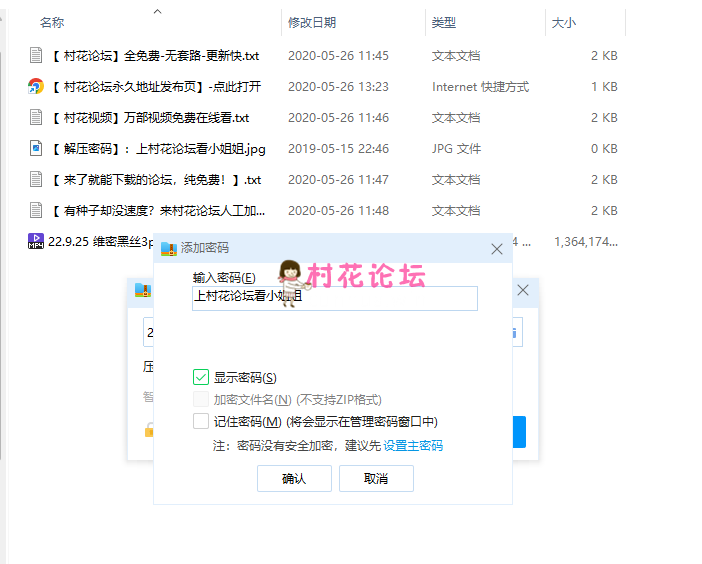
Task: Click the 大小 column header
Action: (x=563, y=22)
